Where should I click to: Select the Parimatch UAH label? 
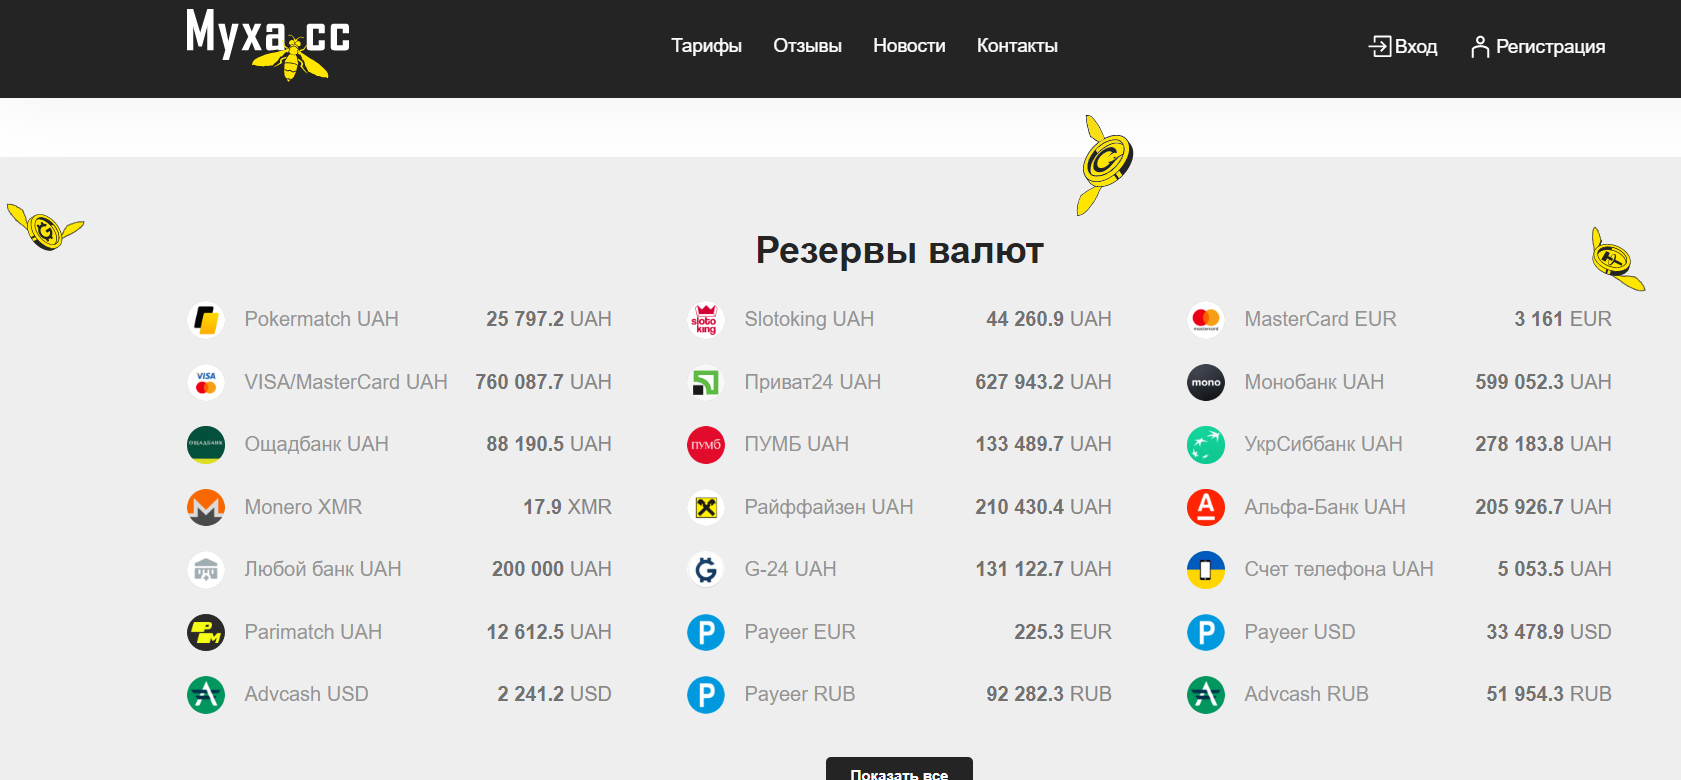pos(313,632)
